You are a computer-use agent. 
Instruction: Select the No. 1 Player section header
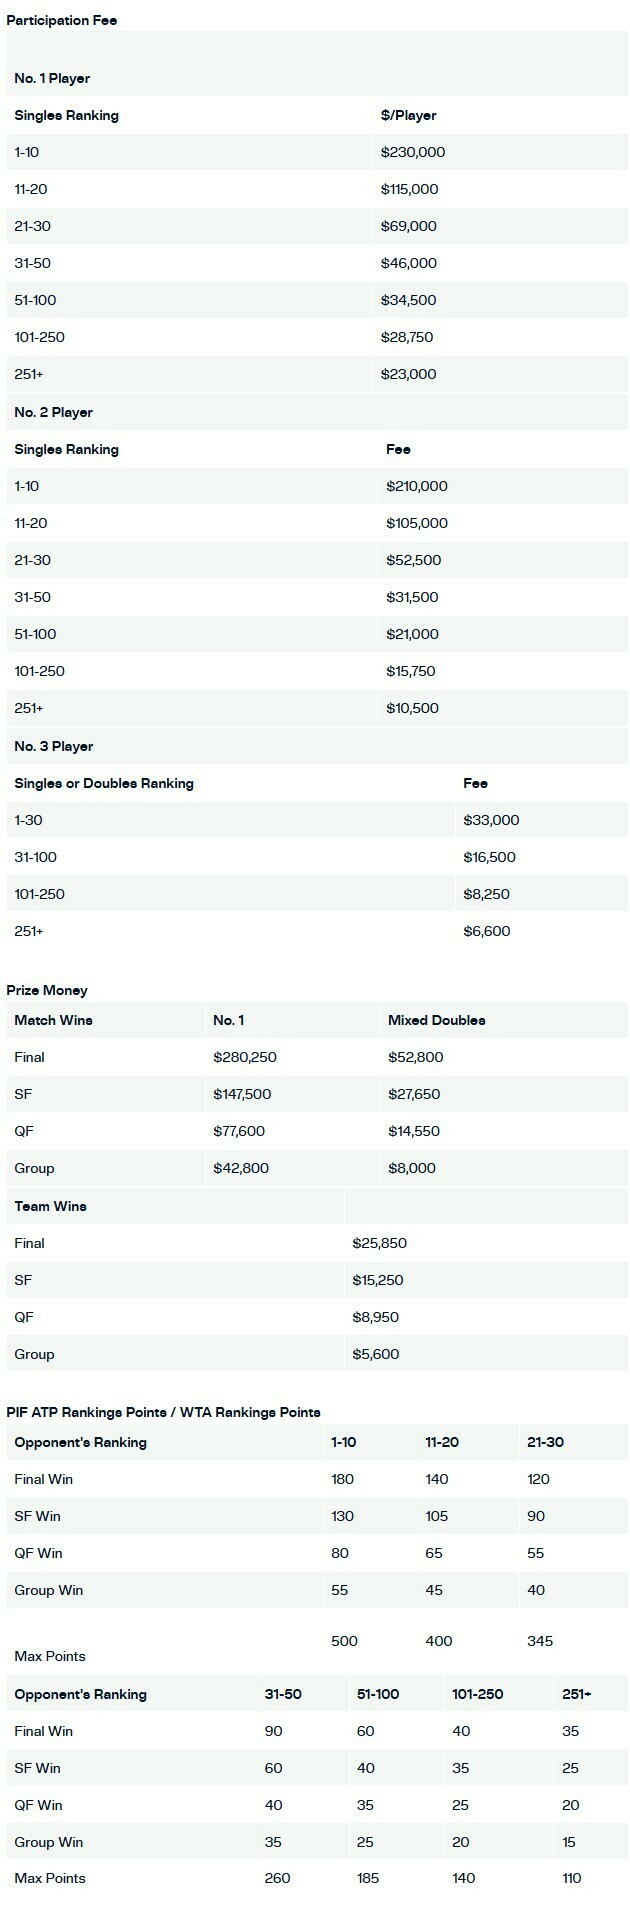click(52, 78)
